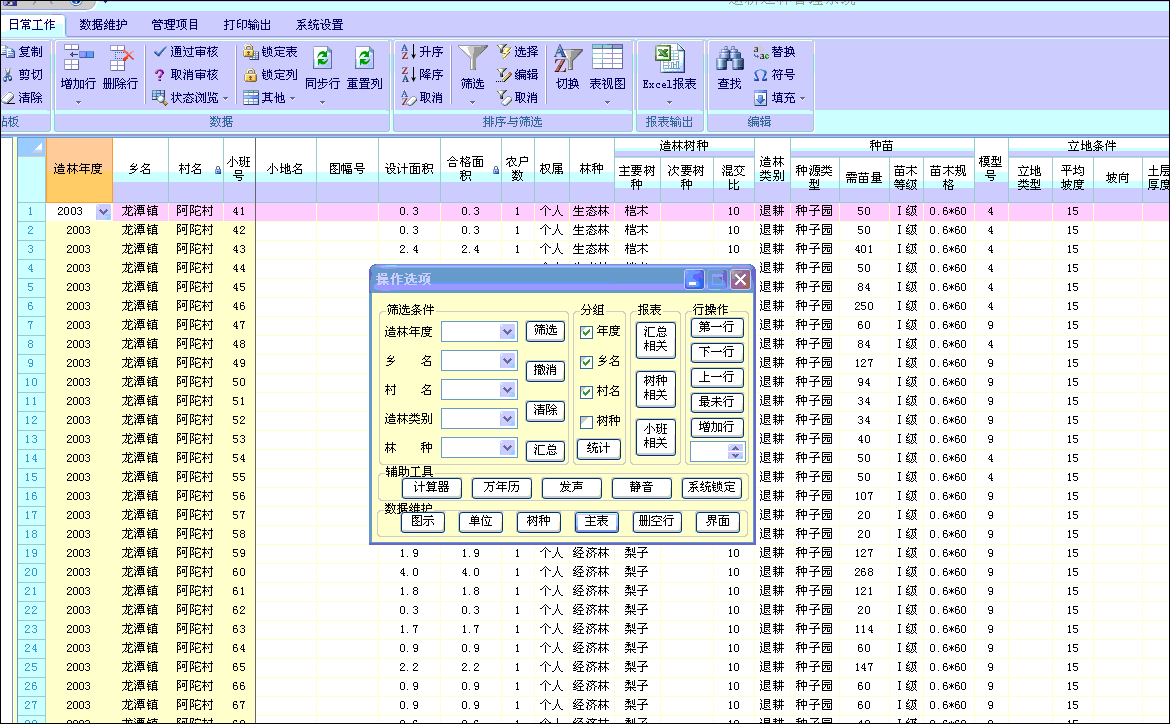Viewport: 1170px width, 724px height.
Task: Uncheck the 年度 grouping checkbox
Action: tap(586, 332)
